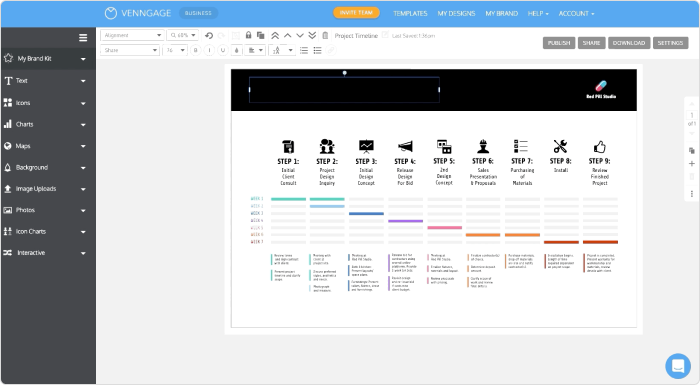Expand My Brand Kit panel
700x385 pixels.
[48, 59]
